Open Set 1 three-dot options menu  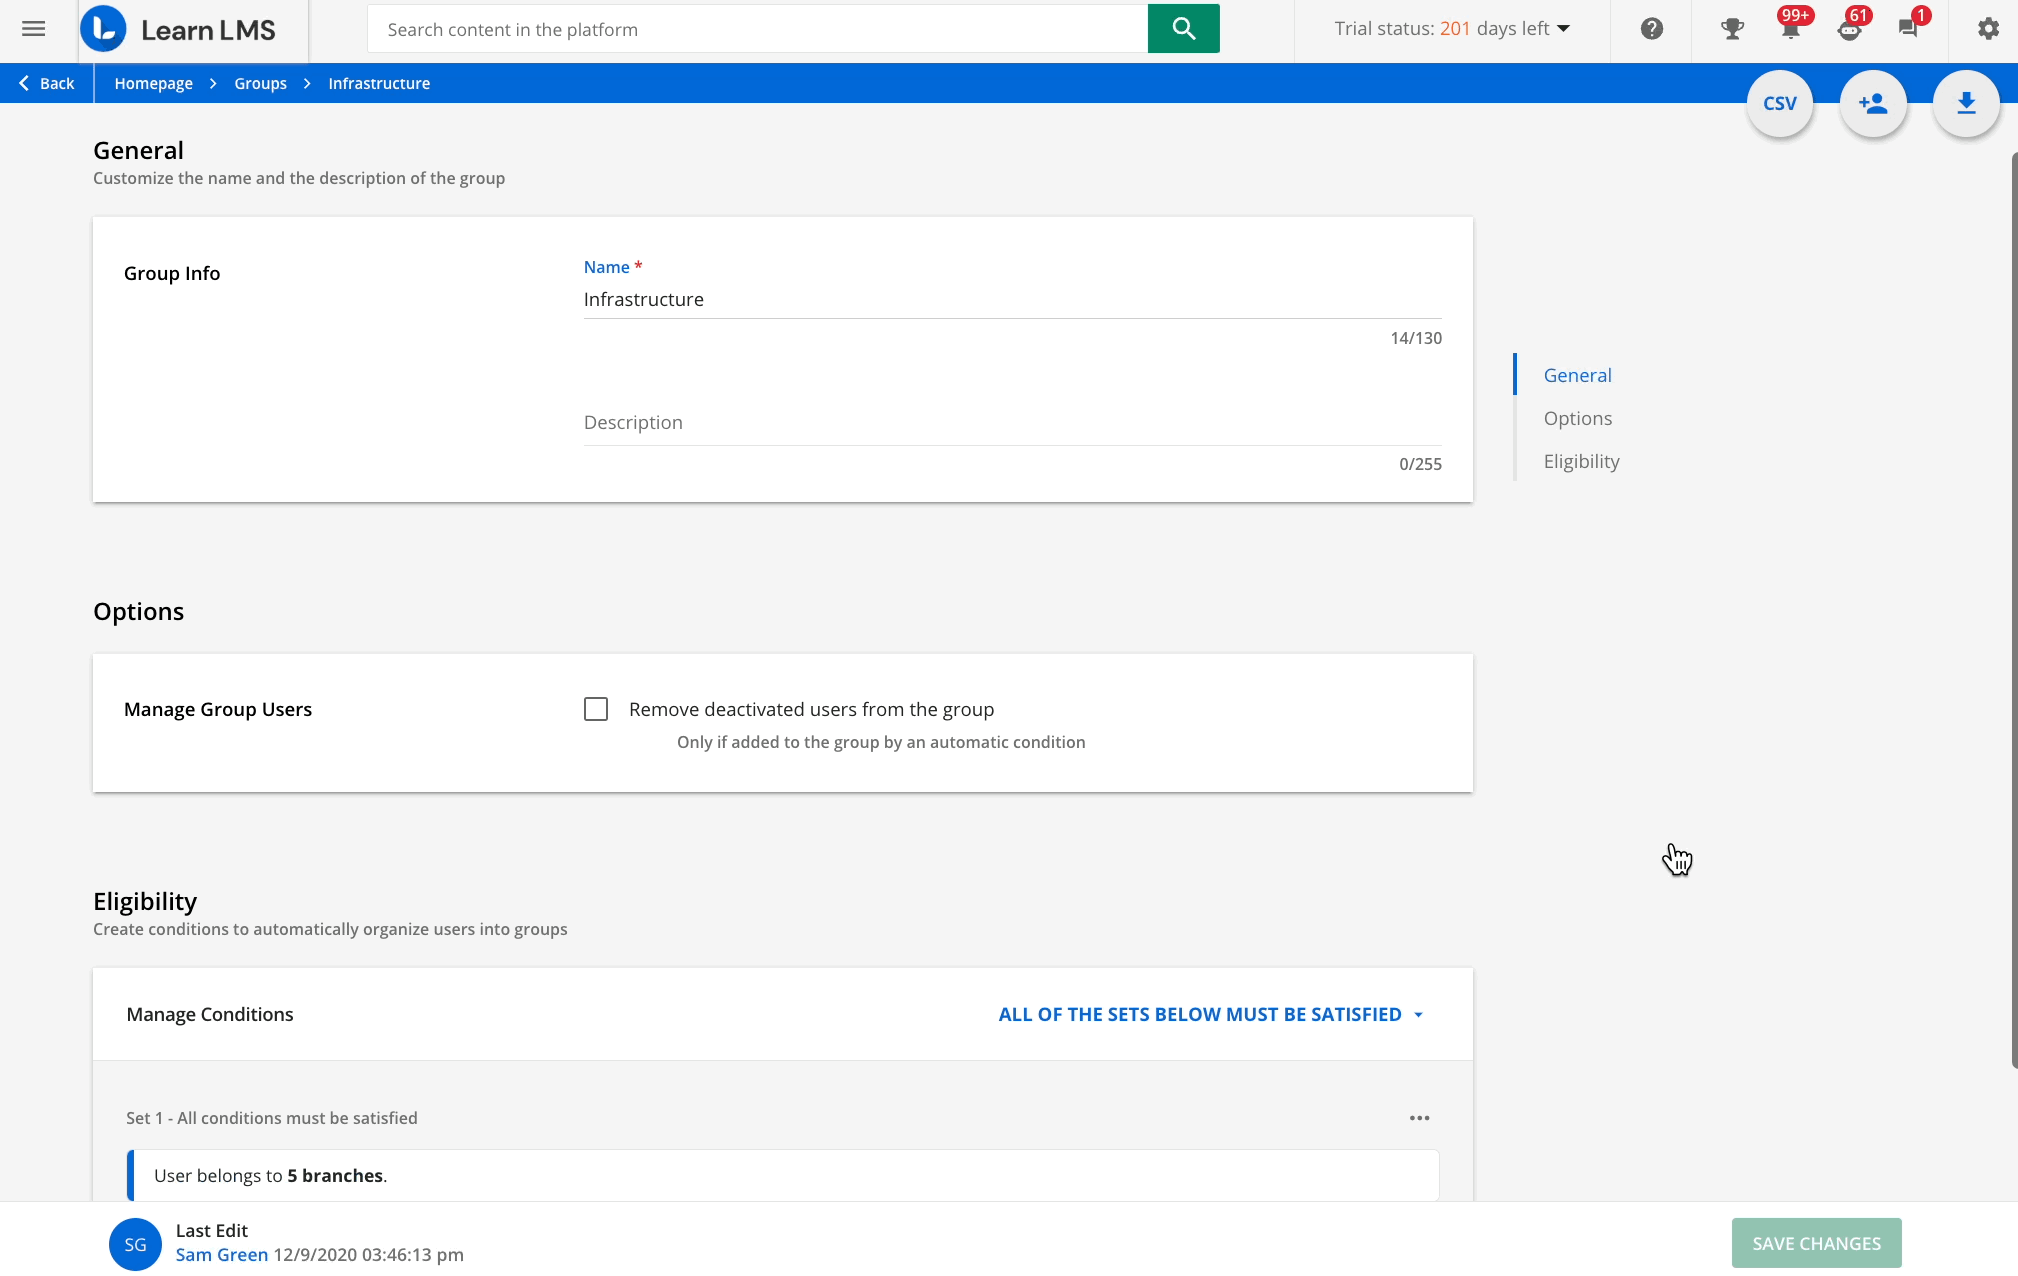[1419, 1118]
